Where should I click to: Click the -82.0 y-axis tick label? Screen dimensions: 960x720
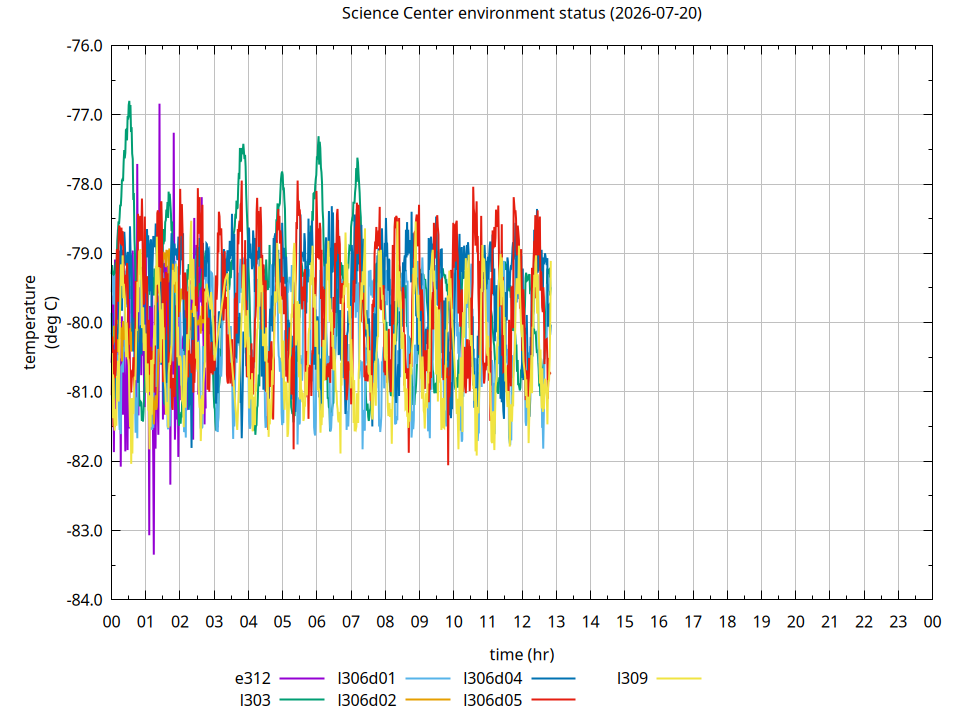(x=84, y=461)
